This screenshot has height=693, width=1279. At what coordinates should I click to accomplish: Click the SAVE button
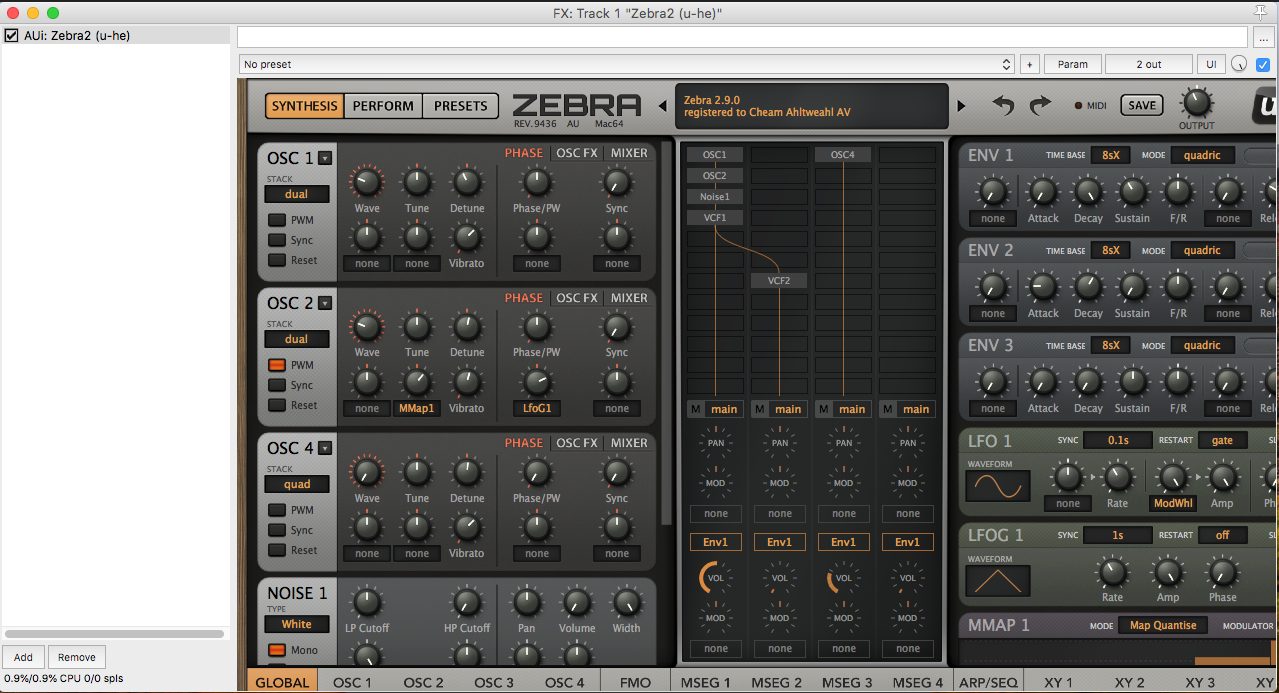tap(1140, 105)
